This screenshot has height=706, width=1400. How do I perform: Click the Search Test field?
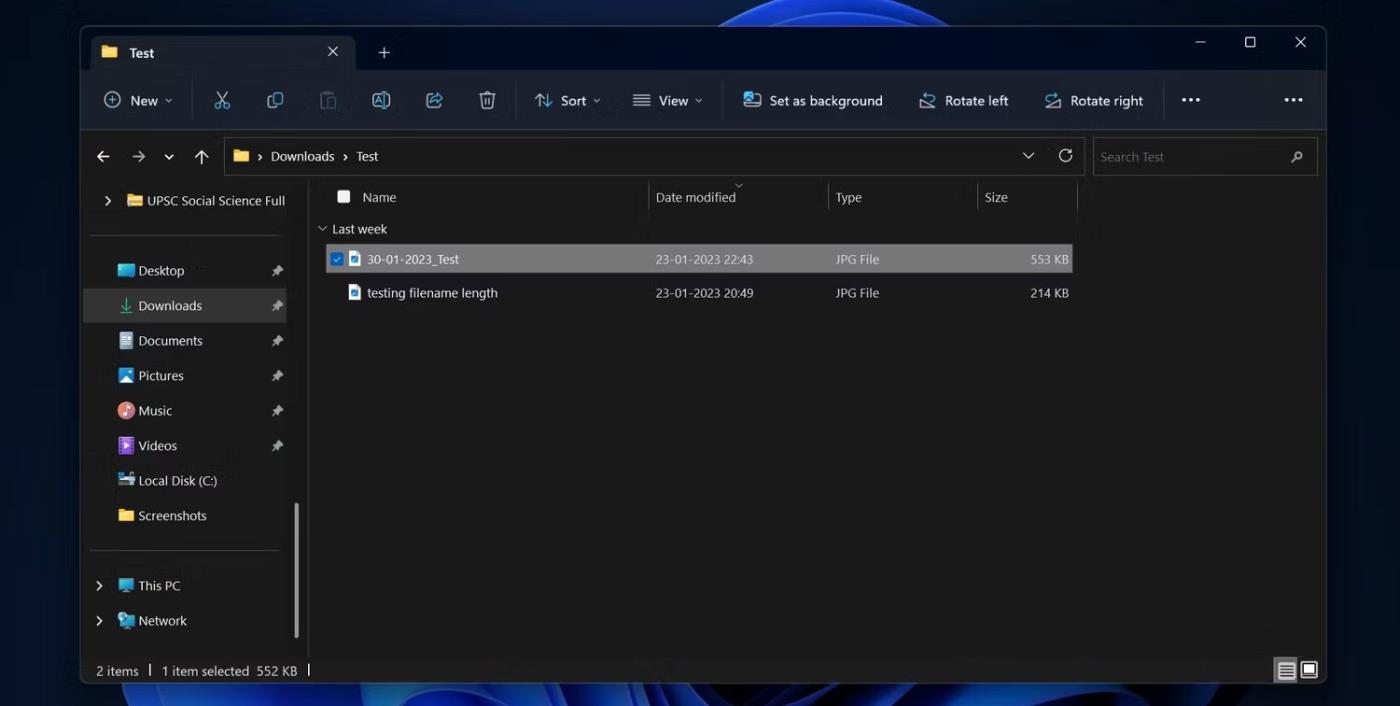tap(1205, 157)
